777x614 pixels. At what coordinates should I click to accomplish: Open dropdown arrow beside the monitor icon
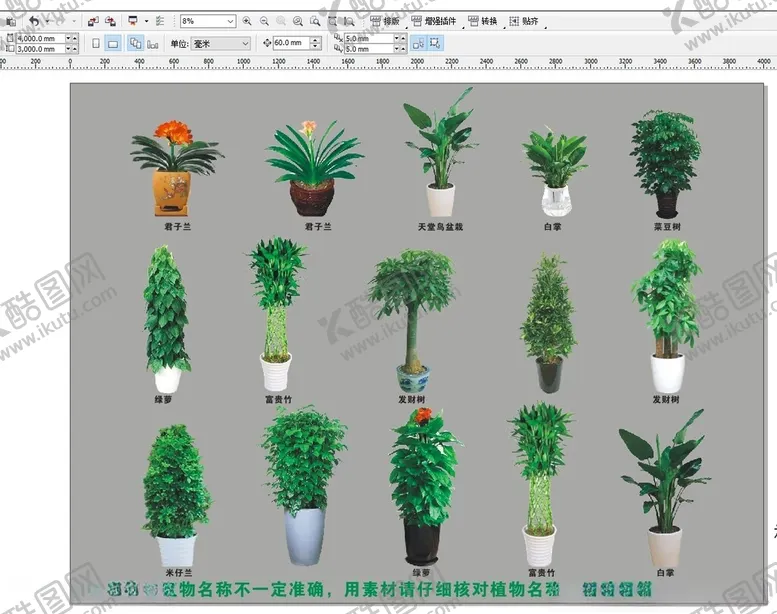[x=146, y=21]
